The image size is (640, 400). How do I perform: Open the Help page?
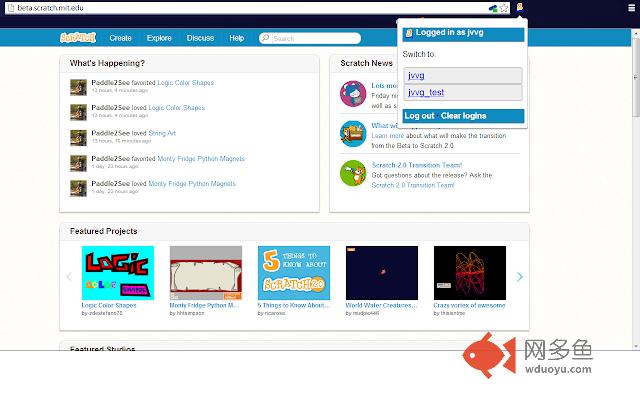pyautogui.click(x=237, y=38)
